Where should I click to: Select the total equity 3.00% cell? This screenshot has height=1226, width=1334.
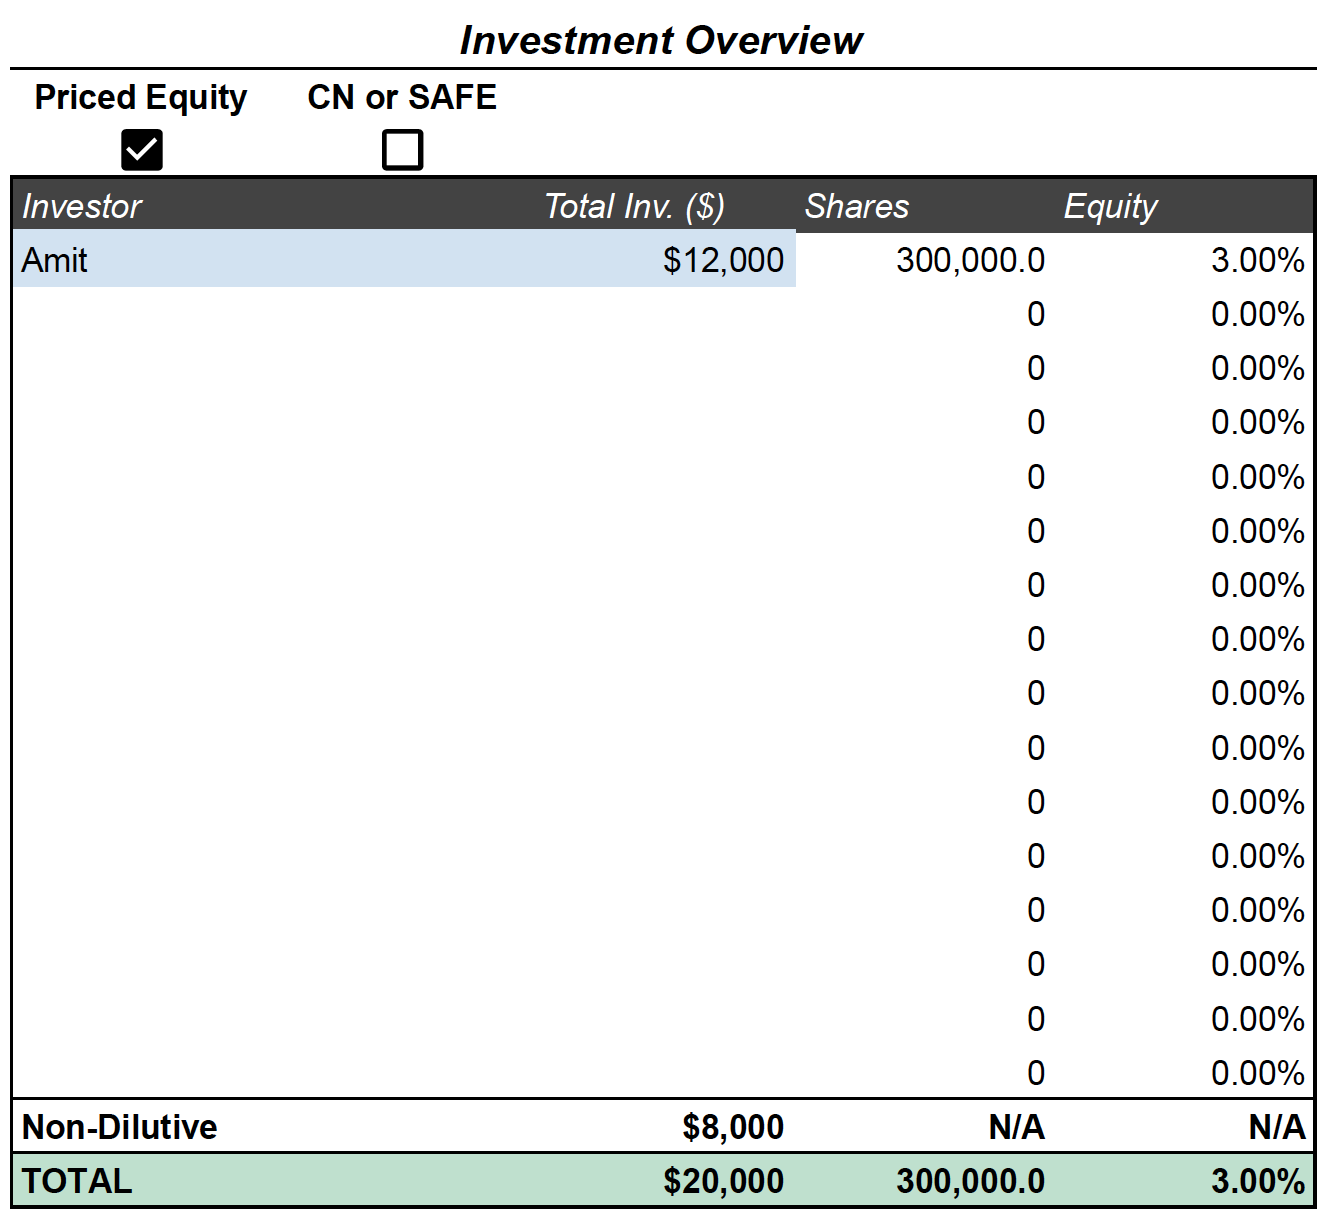(1256, 1181)
